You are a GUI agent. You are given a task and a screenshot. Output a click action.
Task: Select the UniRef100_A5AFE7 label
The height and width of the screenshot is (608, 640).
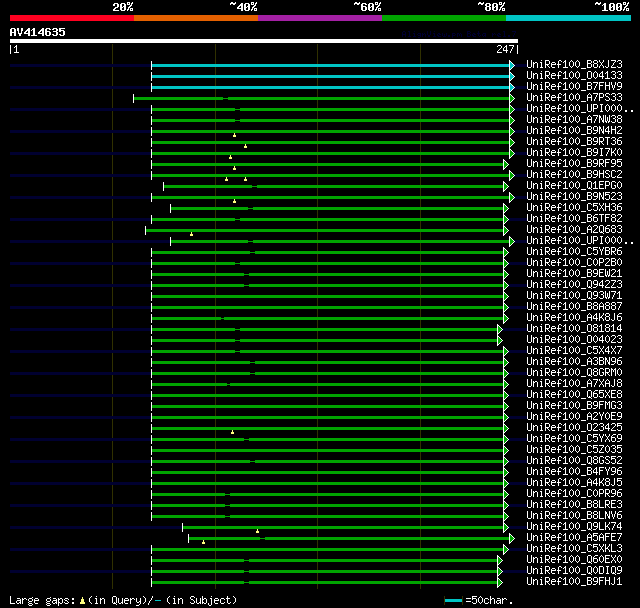tap(574, 538)
